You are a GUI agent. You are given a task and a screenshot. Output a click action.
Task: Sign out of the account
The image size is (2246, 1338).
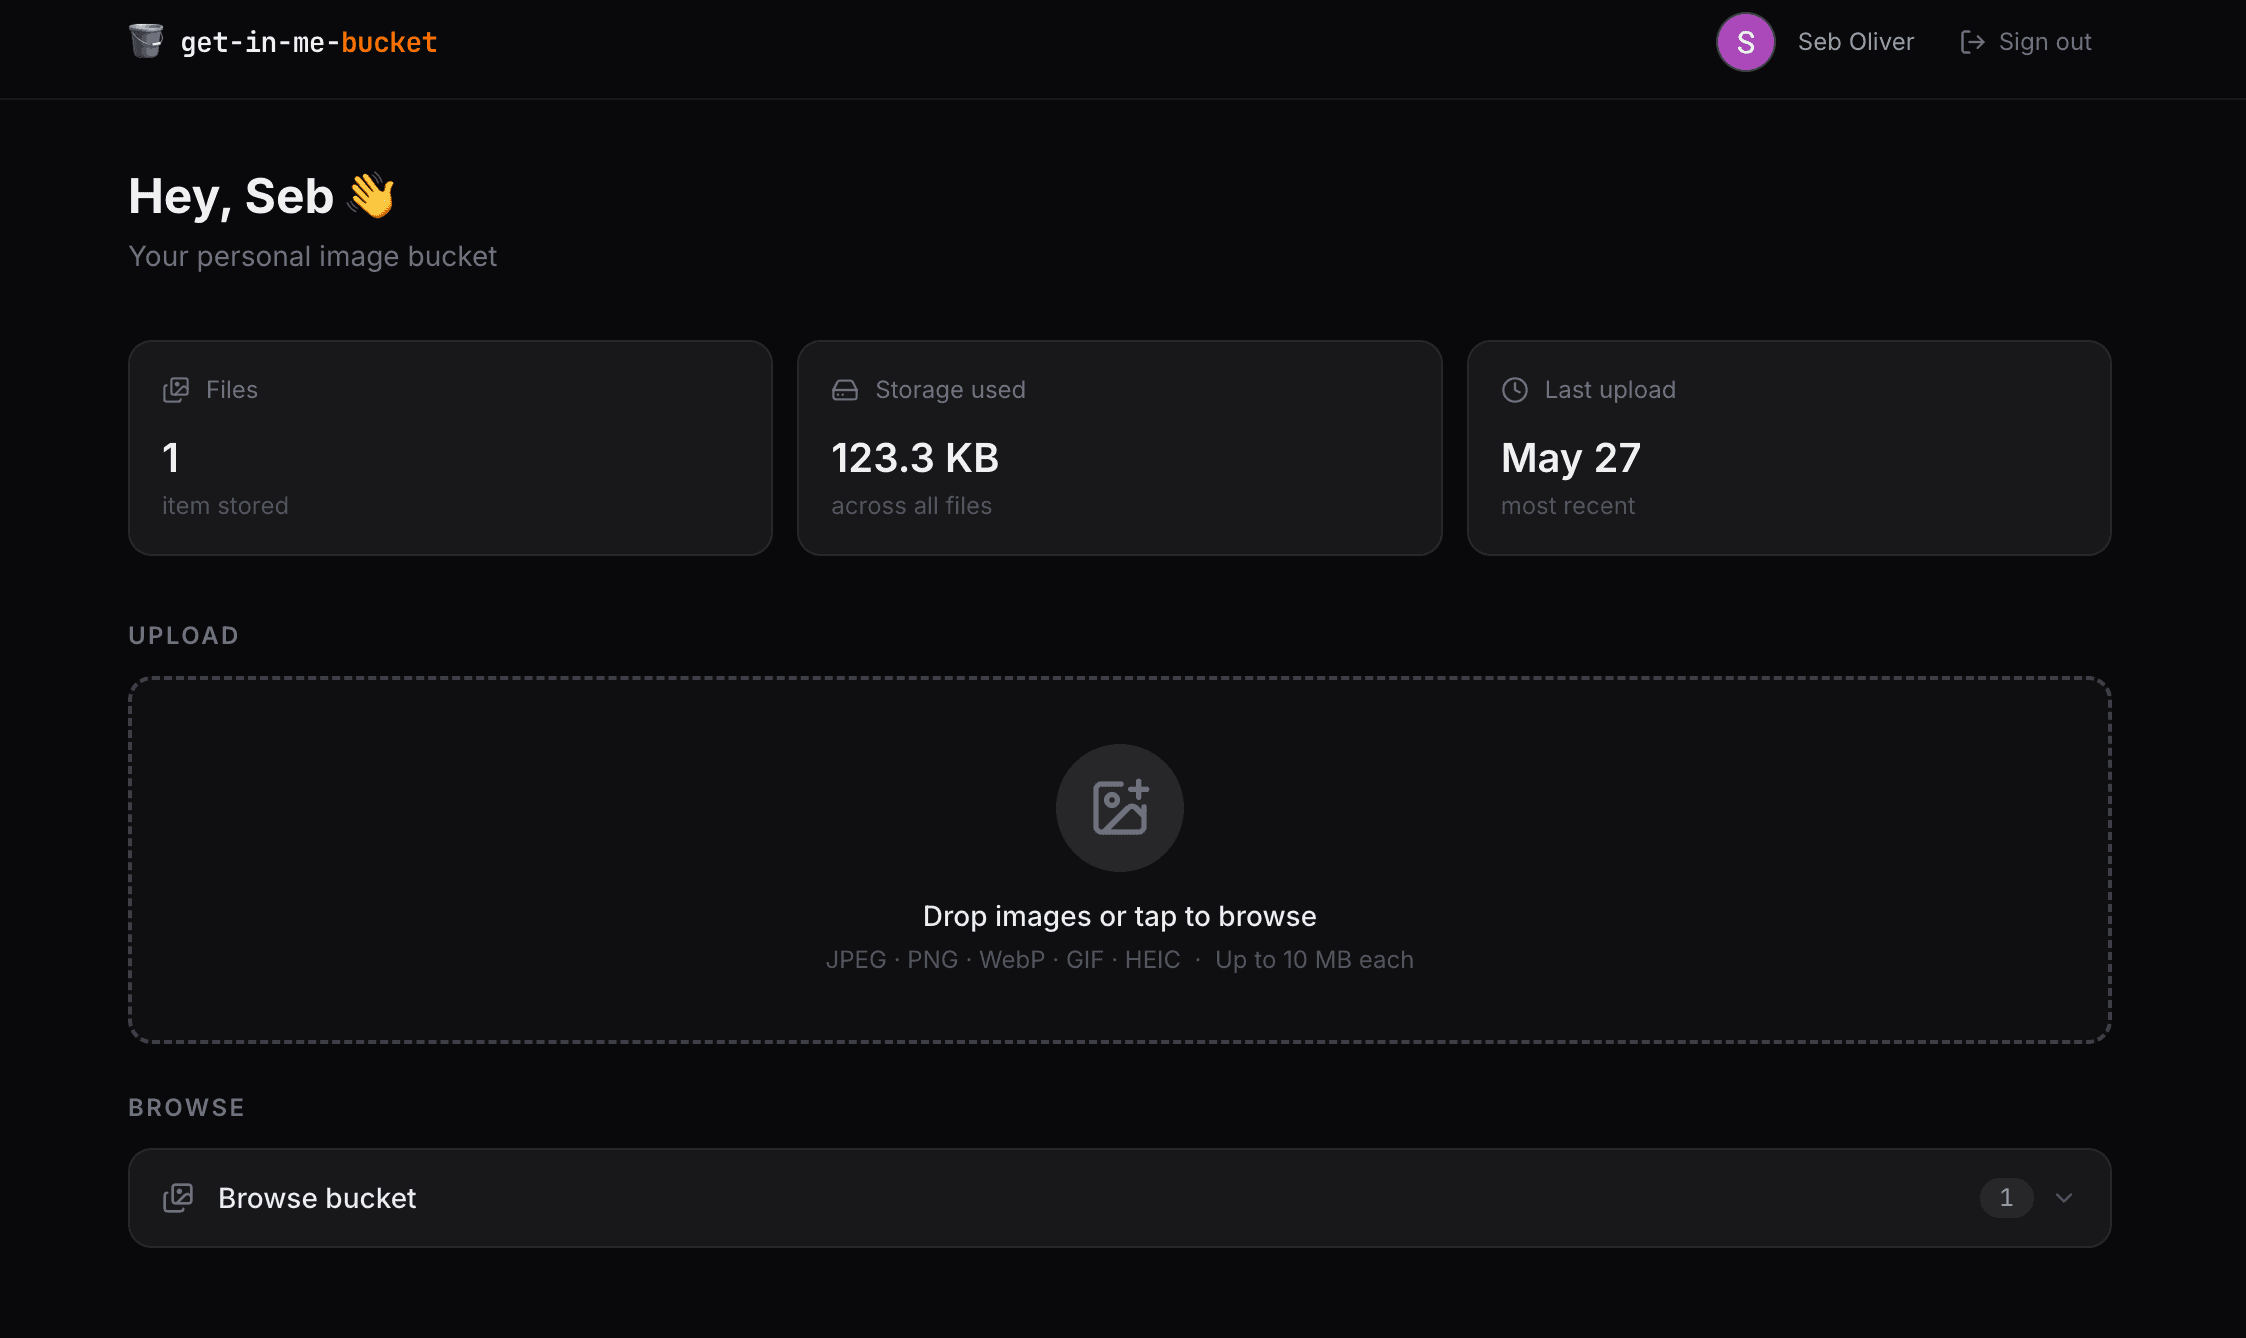[x=2026, y=42]
